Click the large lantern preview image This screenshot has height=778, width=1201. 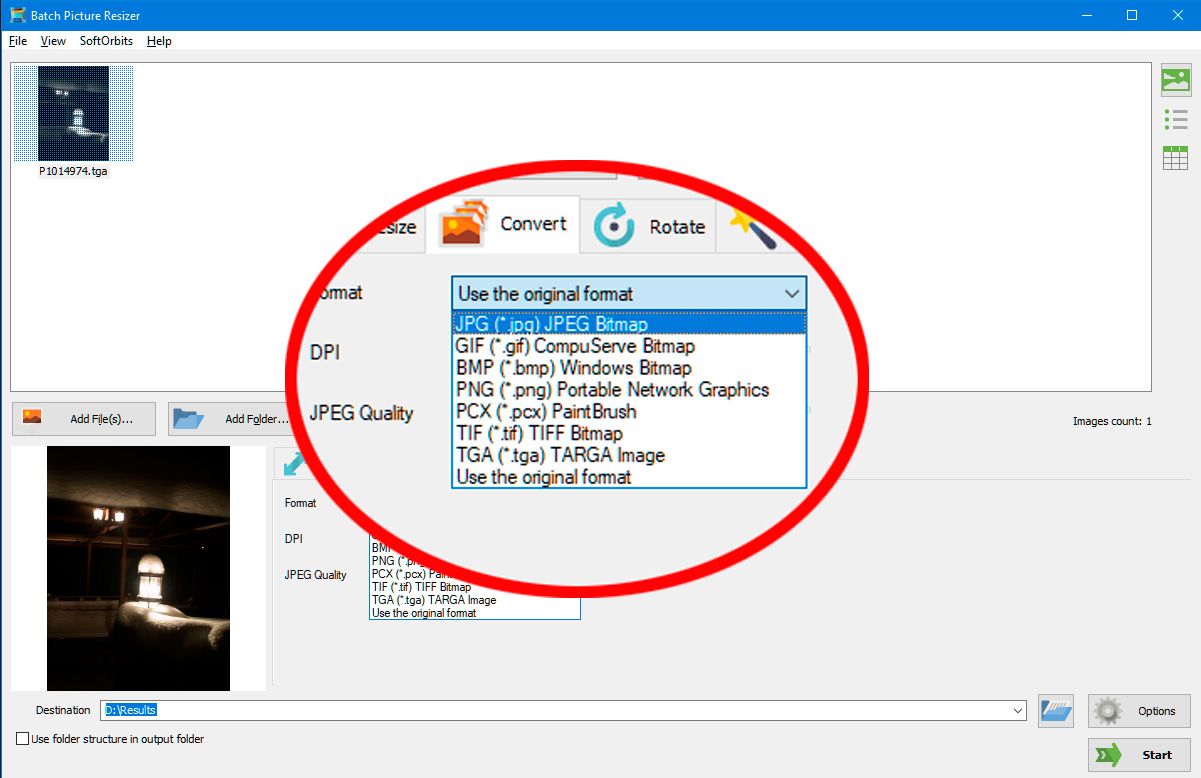138,568
